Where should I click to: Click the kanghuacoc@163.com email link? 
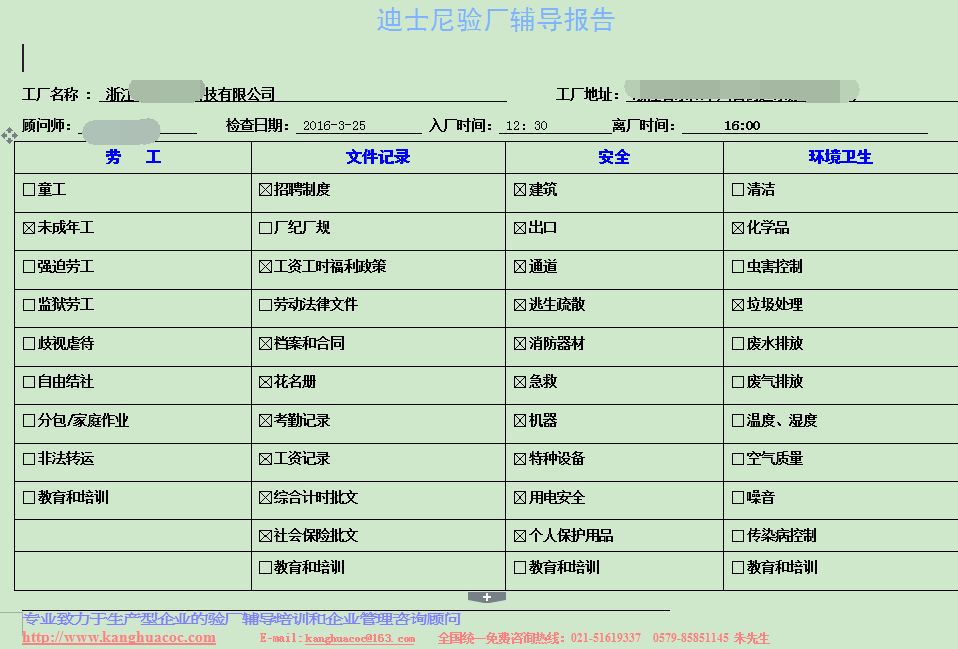360,639
